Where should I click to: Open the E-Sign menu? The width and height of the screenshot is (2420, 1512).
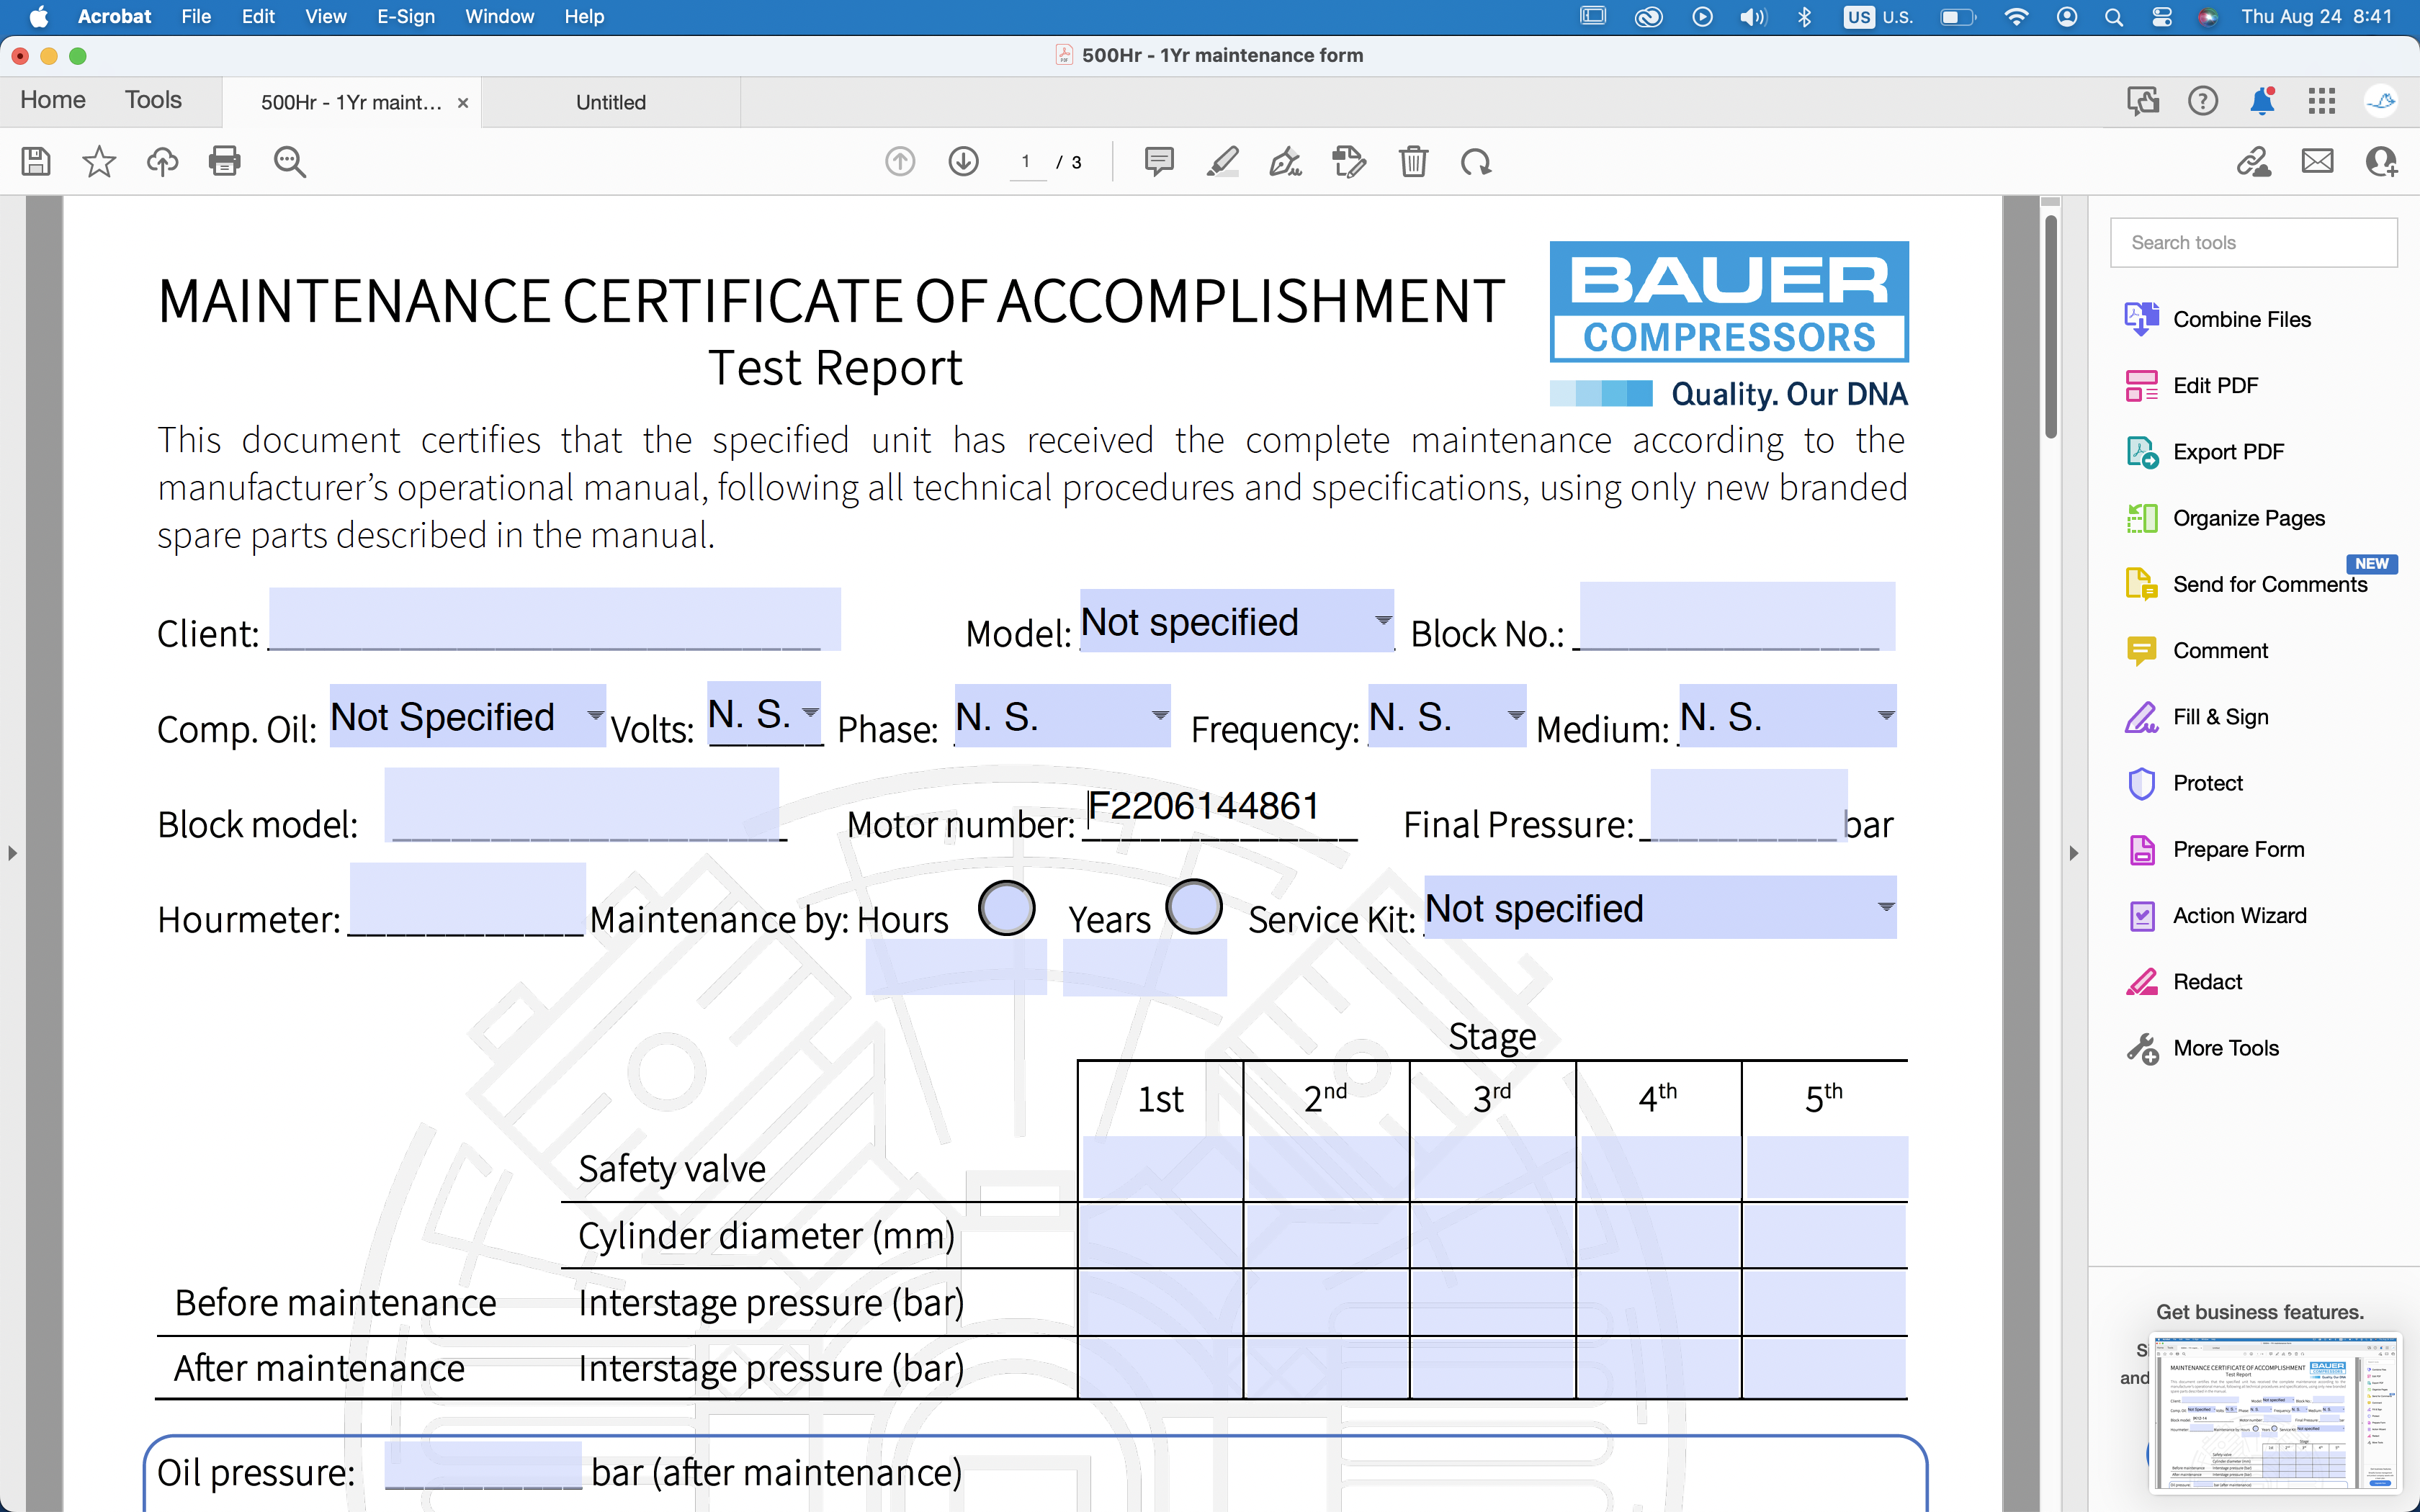click(405, 16)
